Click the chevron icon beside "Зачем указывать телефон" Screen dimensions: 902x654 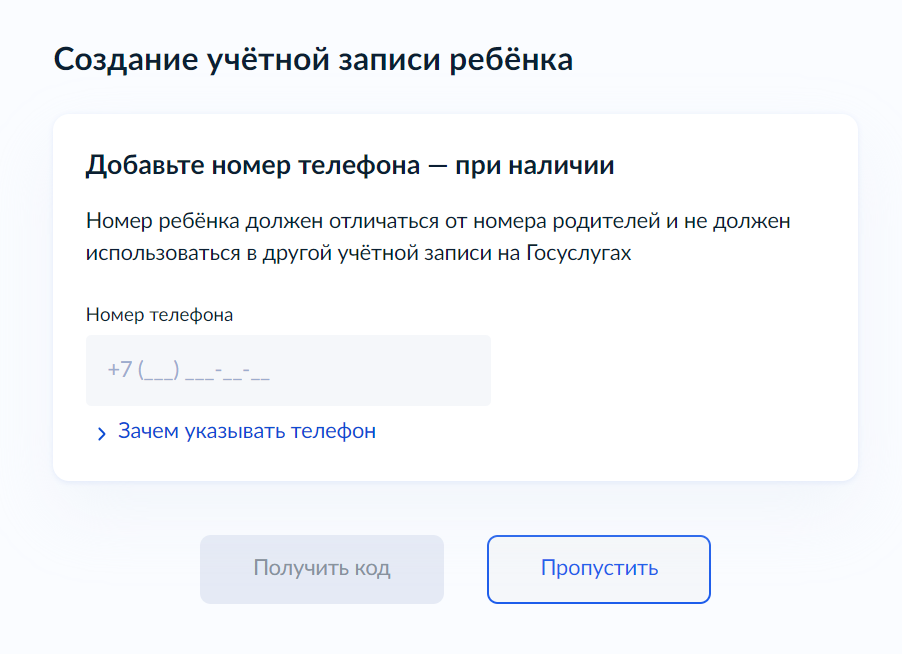coord(101,433)
